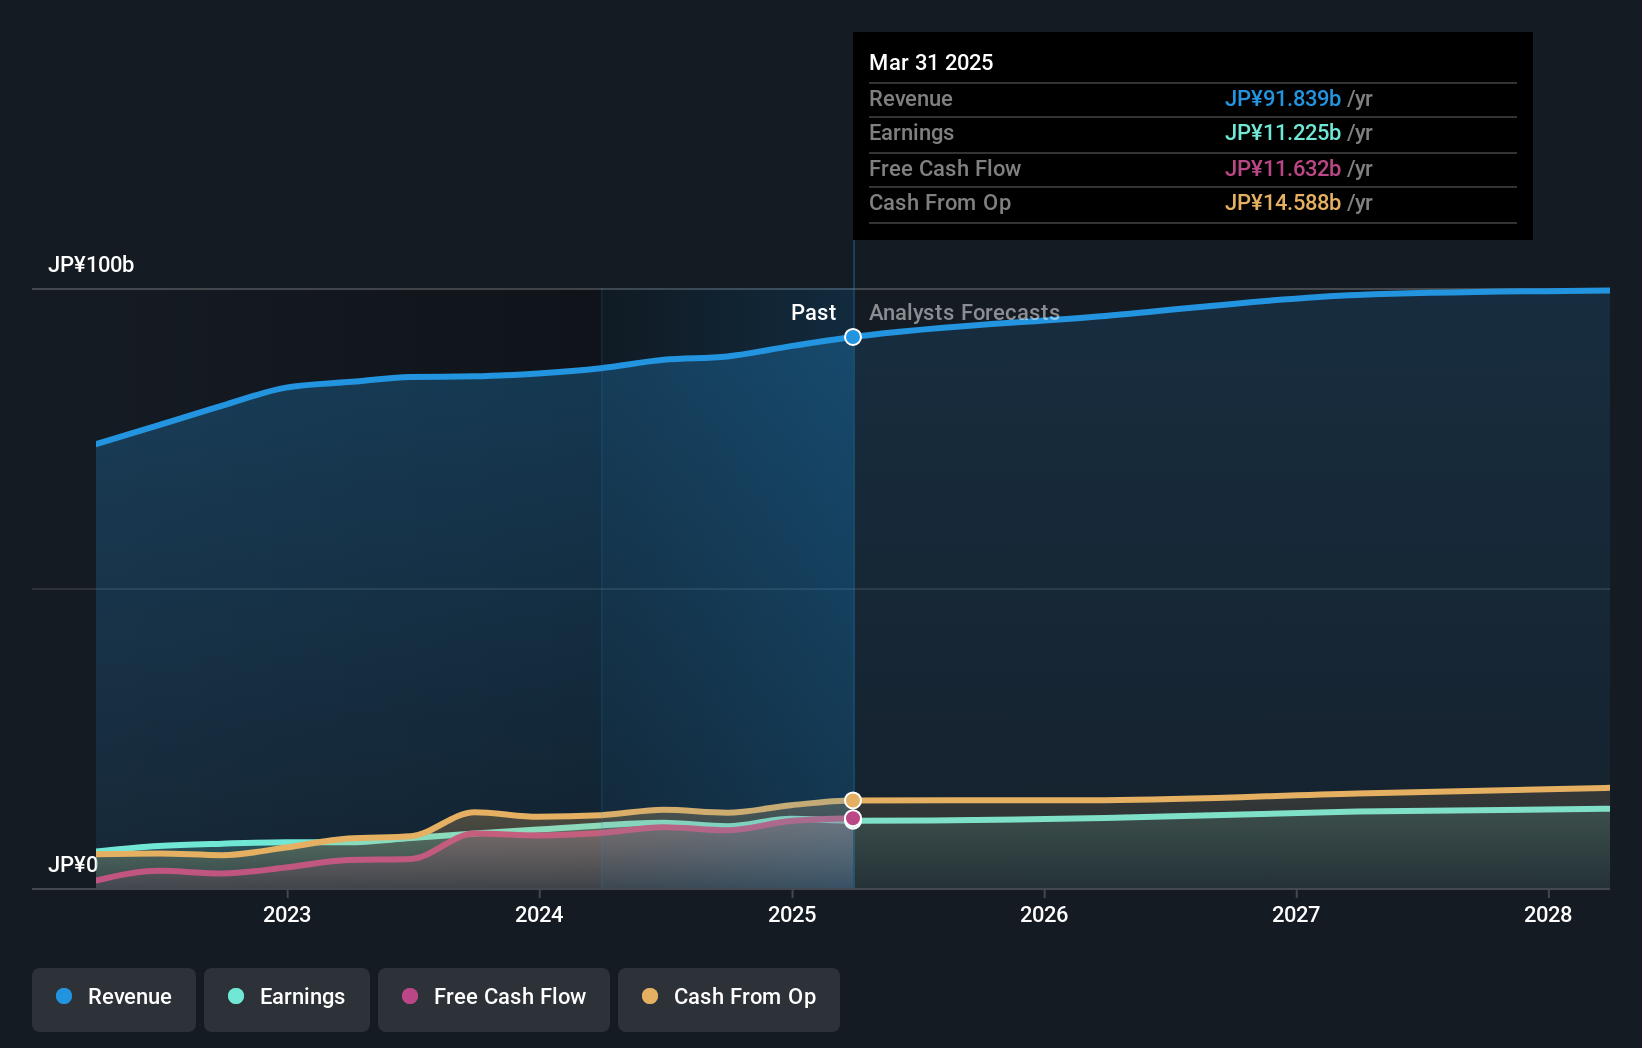Toggle the Revenue series visibility
Viewport: 1642px width, 1048px height.
[x=113, y=999]
